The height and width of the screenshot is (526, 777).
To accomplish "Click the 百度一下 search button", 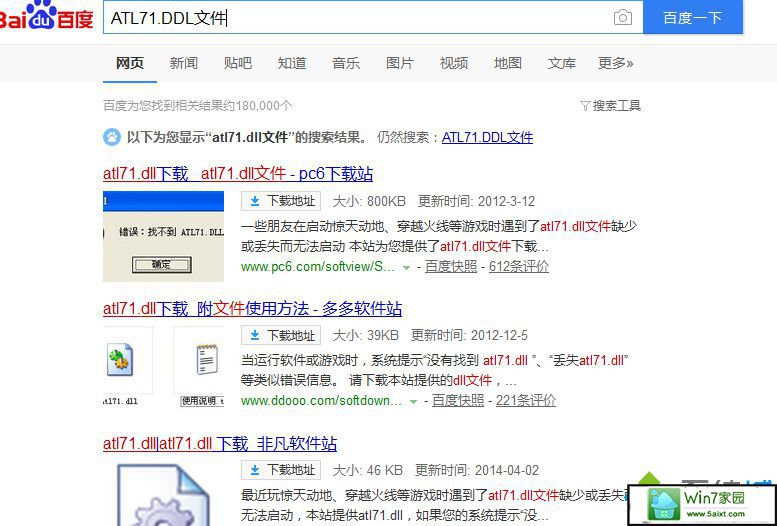I will click(x=693, y=17).
